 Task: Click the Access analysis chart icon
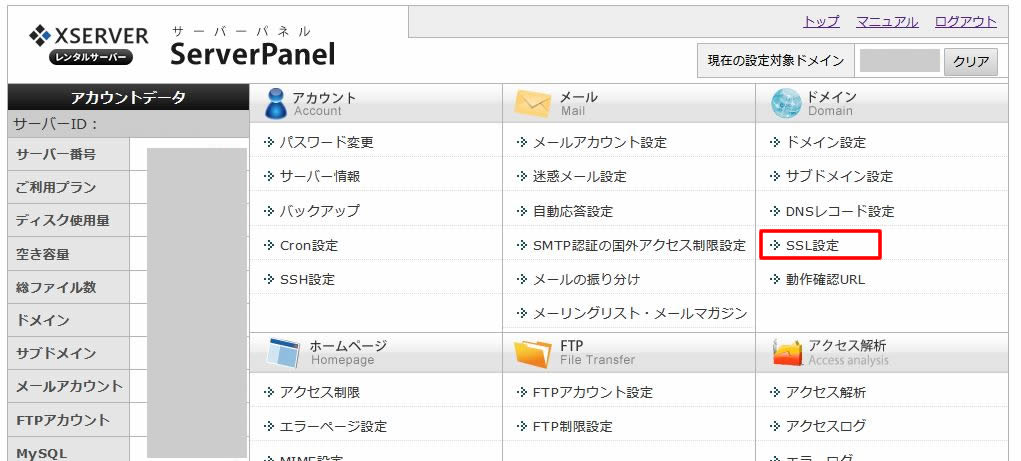pyautogui.click(x=787, y=353)
